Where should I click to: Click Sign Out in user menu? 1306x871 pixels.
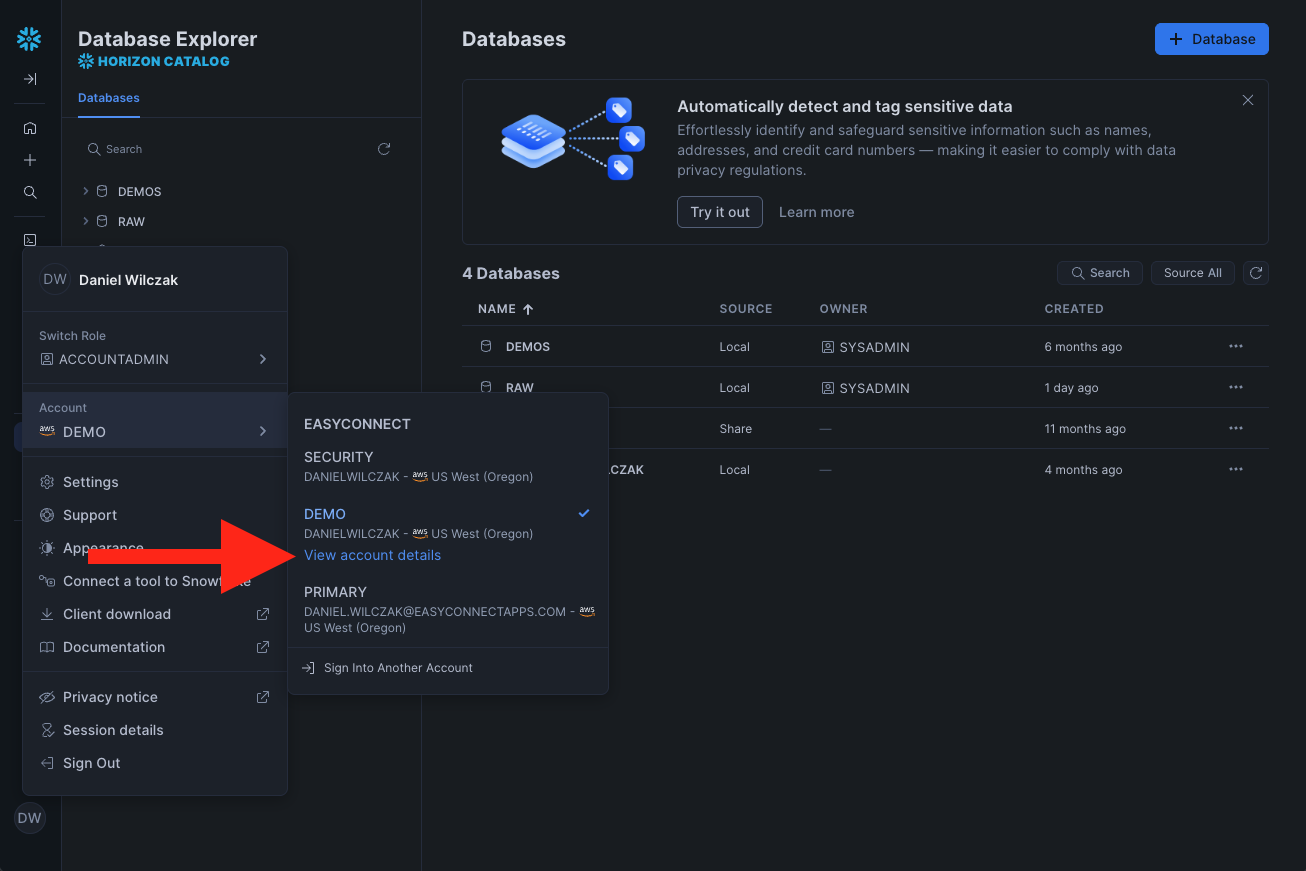[x=91, y=763]
